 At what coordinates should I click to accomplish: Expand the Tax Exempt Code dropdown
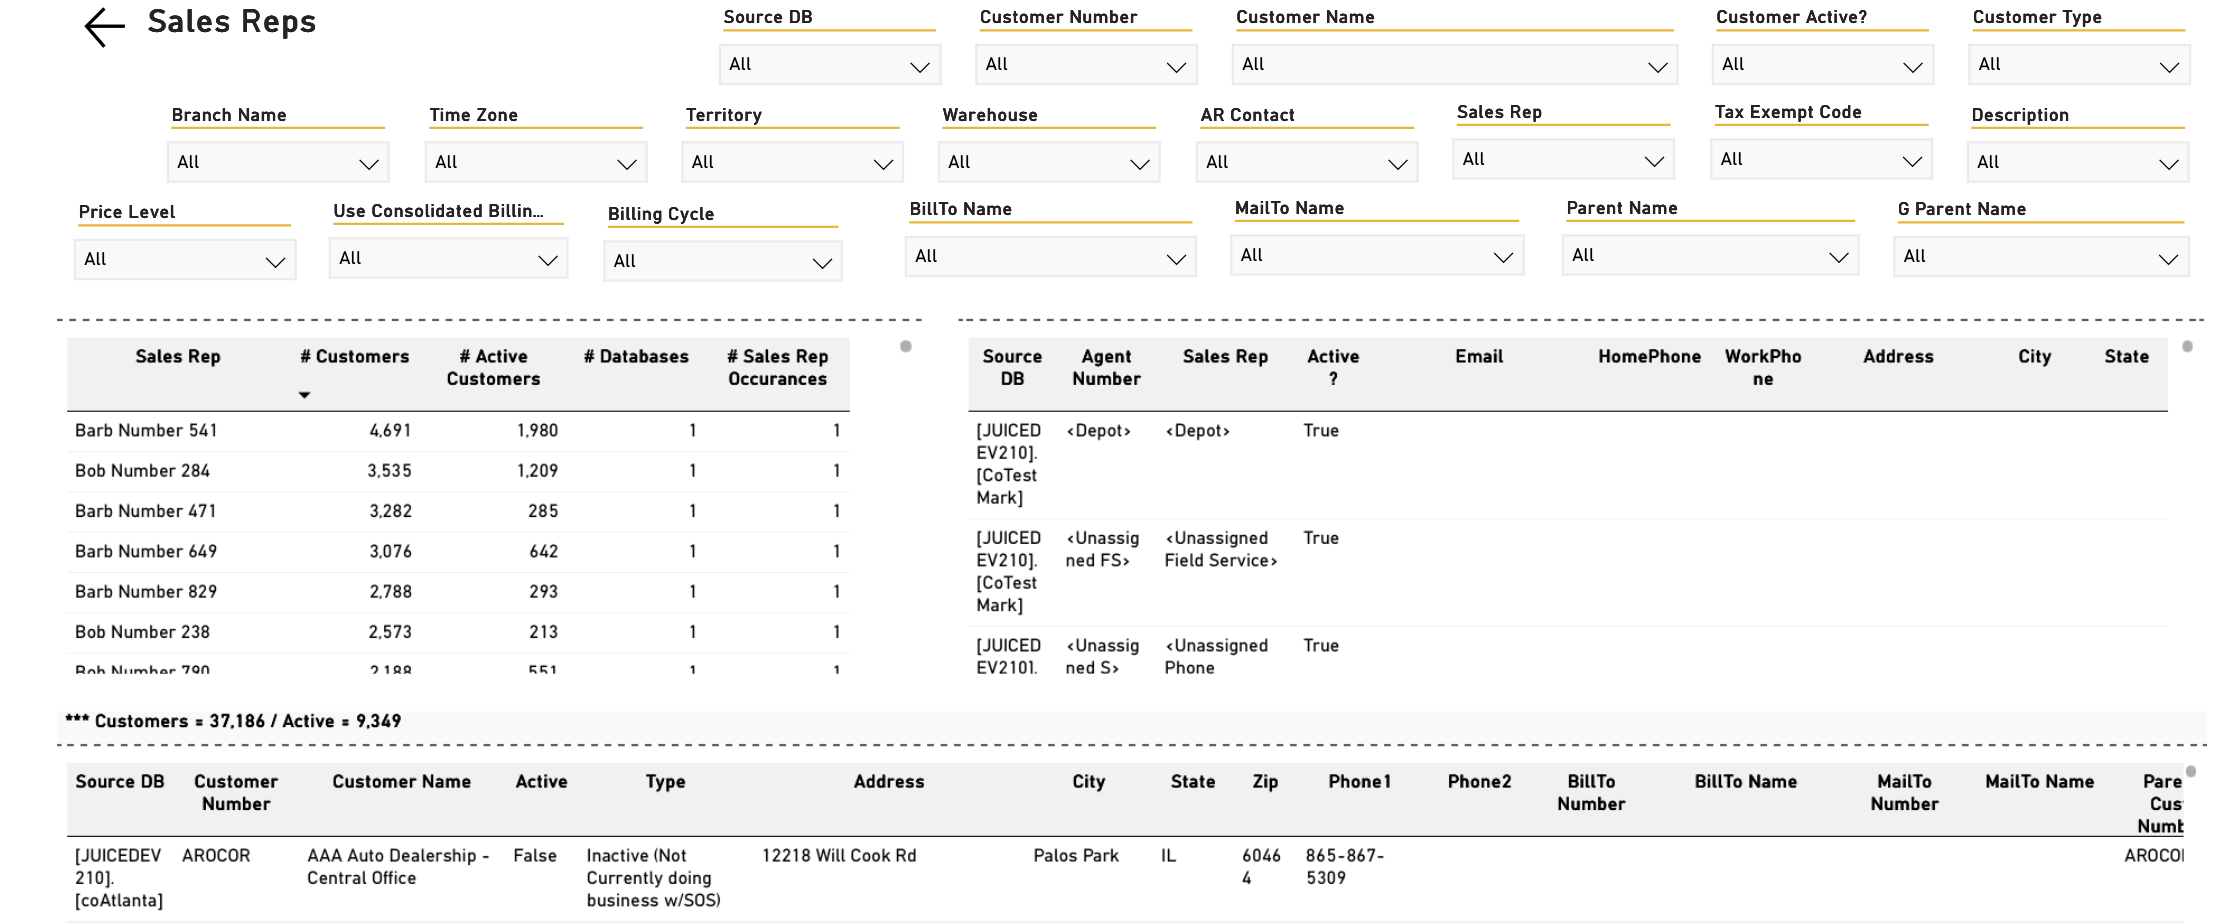point(1821,160)
